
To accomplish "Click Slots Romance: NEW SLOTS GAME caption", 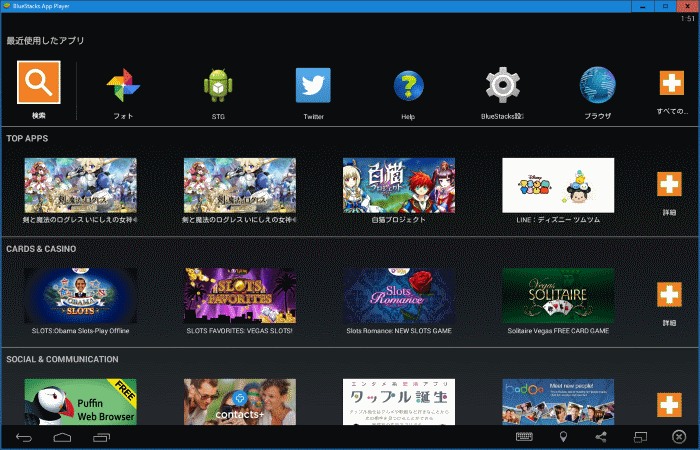I will pos(399,331).
